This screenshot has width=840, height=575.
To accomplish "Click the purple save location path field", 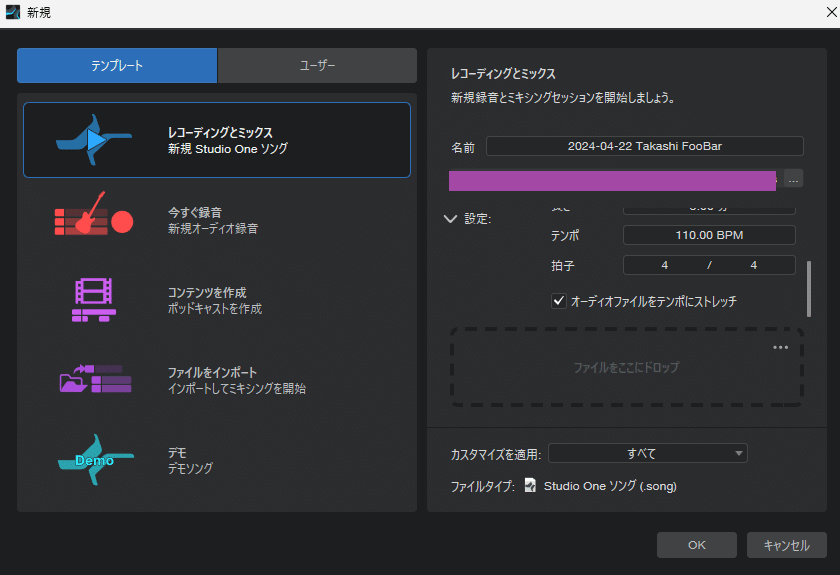I will (612, 181).
